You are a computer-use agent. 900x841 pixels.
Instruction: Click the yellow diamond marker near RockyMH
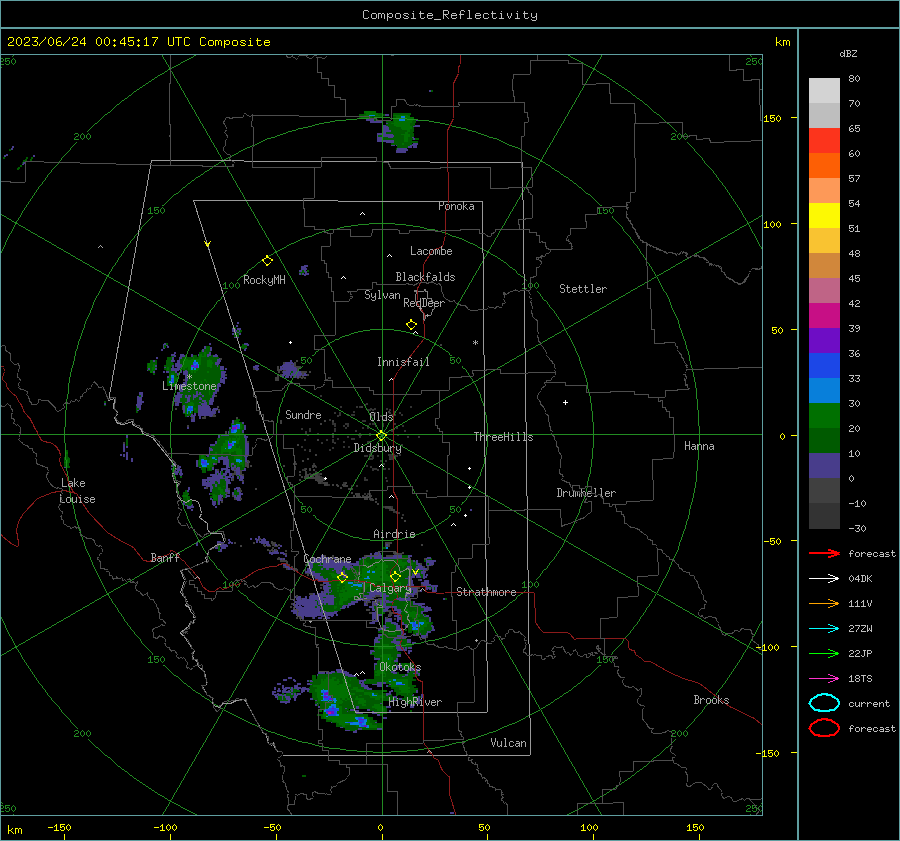click(267, 261)
